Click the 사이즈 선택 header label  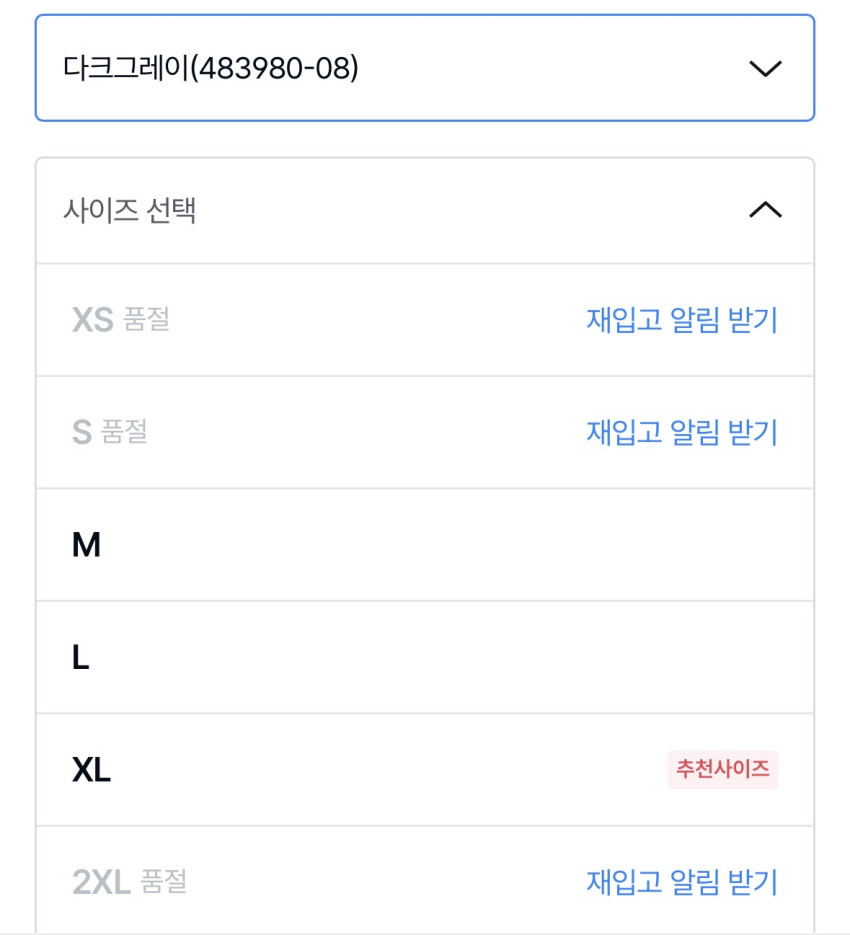[130, 210]
